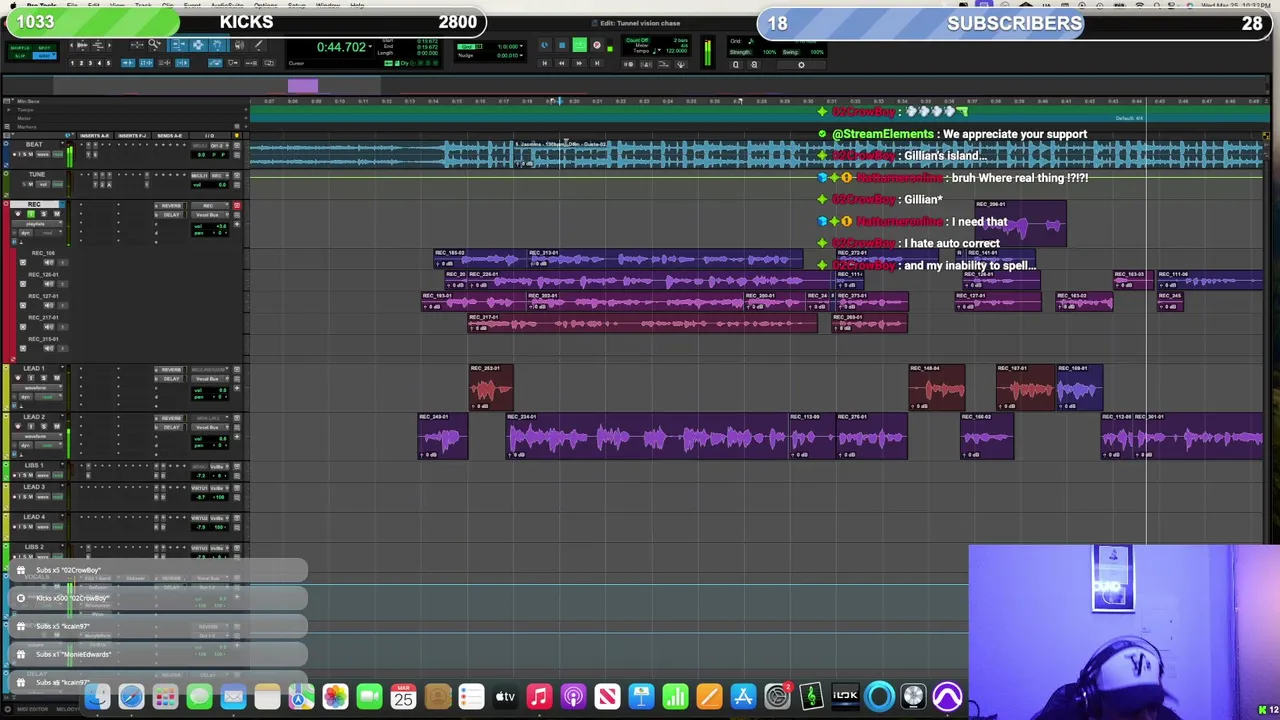1280x720 pixels.
Task: Select the Scrubber speaker tool
Action: [239, 45]
